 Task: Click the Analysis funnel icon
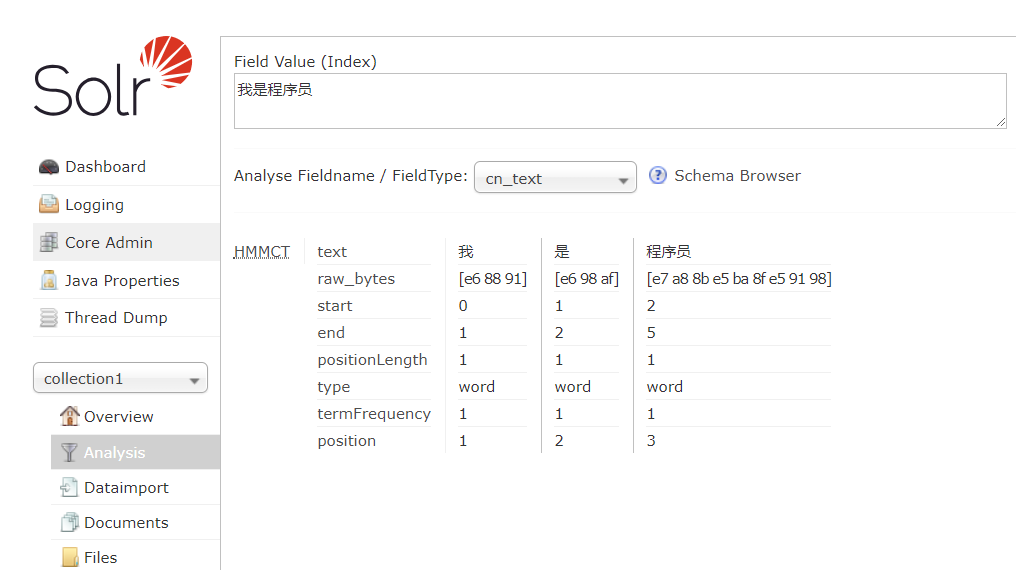(x=69, y=453)
